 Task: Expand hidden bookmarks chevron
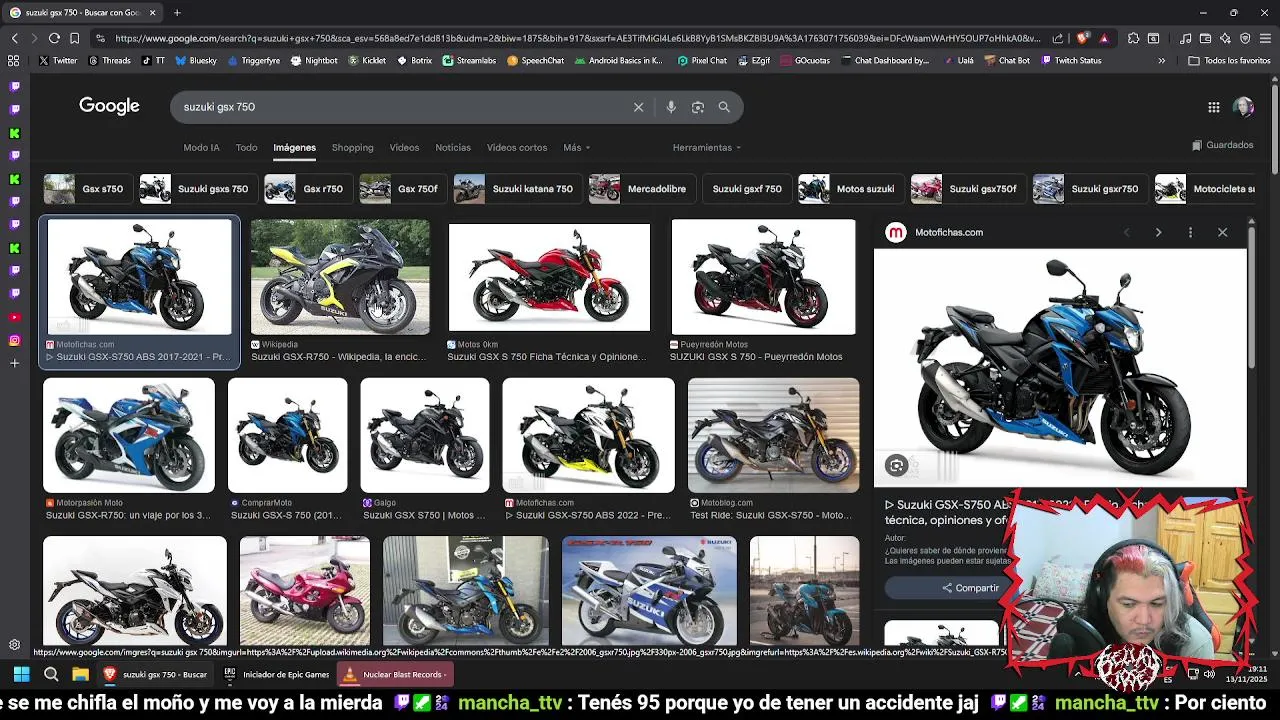tap(1161, 60)
